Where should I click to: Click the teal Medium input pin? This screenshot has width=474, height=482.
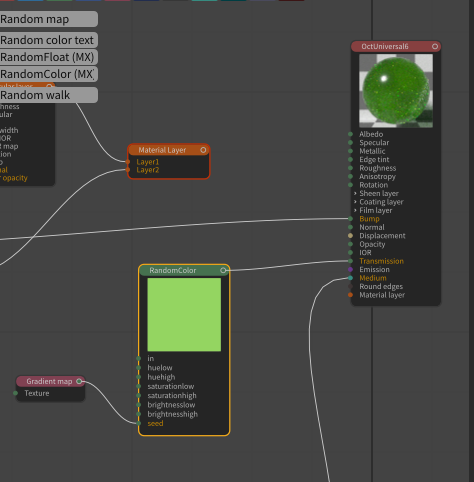tap(350, 278)
